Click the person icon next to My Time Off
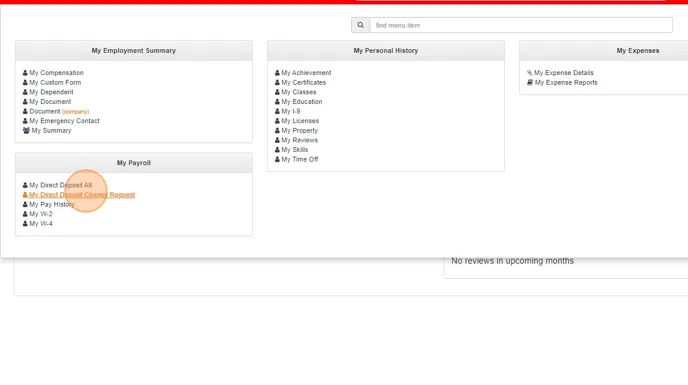Viewport: 688px width, 385px height. pos(277,160)
